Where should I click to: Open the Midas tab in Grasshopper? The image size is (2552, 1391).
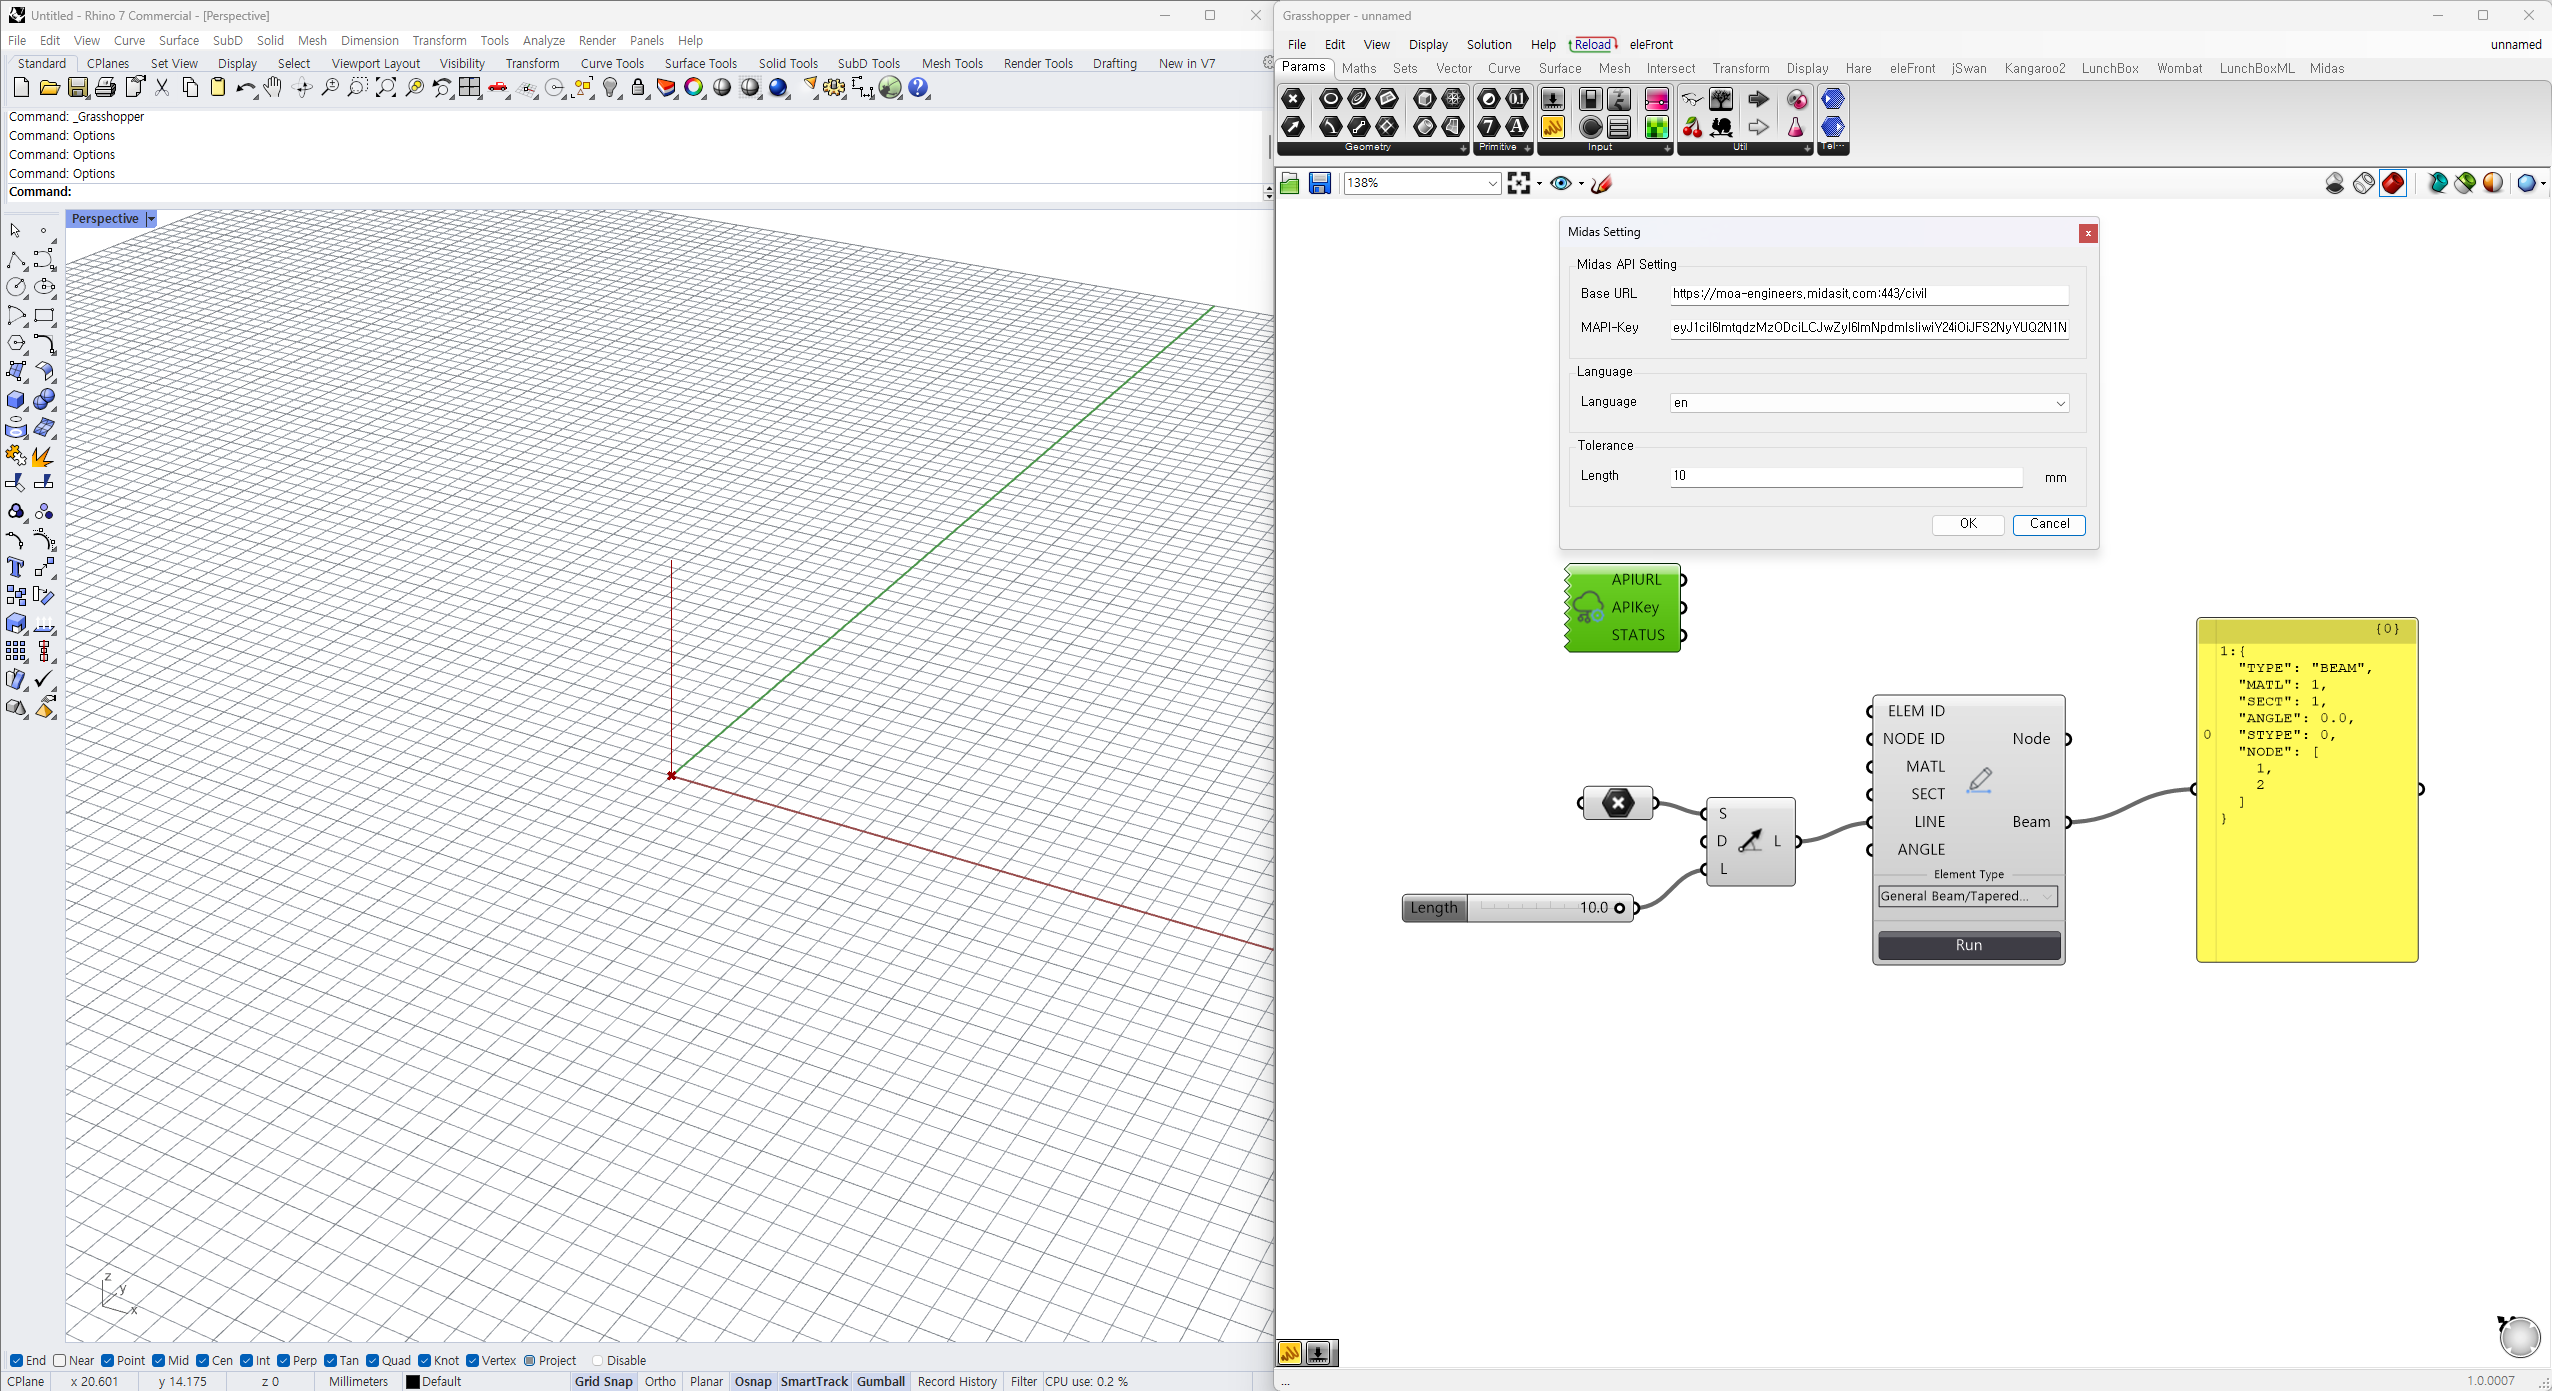(x=2326, y=68)
